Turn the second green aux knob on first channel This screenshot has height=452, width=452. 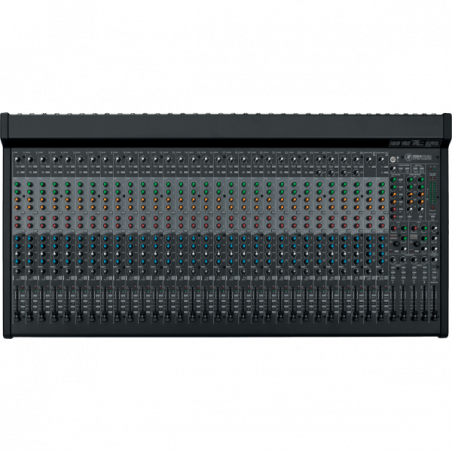pos(17,192)
